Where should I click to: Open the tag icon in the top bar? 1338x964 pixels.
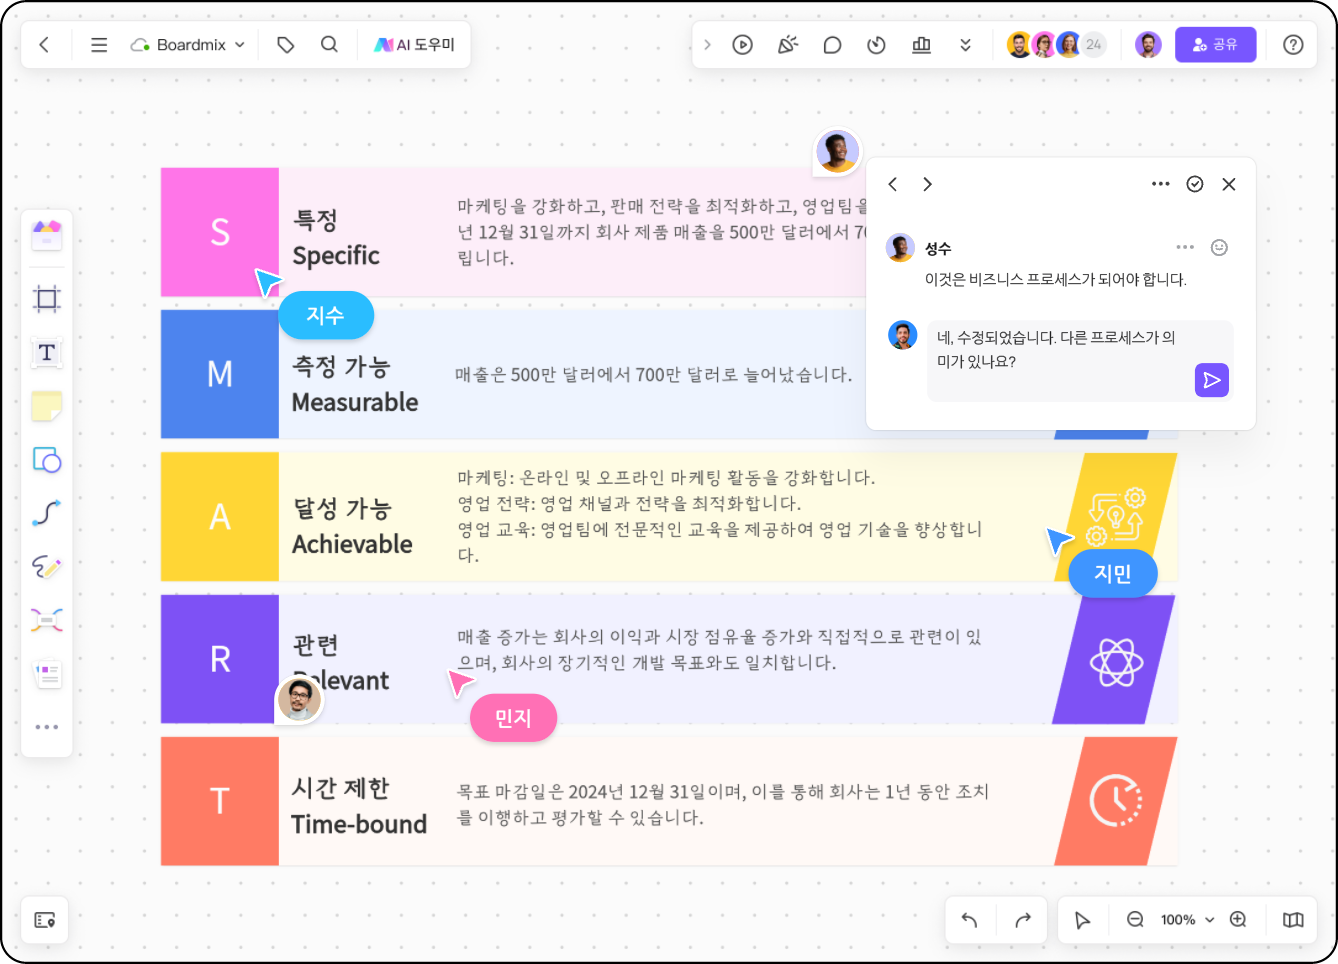tap(286, 45)
